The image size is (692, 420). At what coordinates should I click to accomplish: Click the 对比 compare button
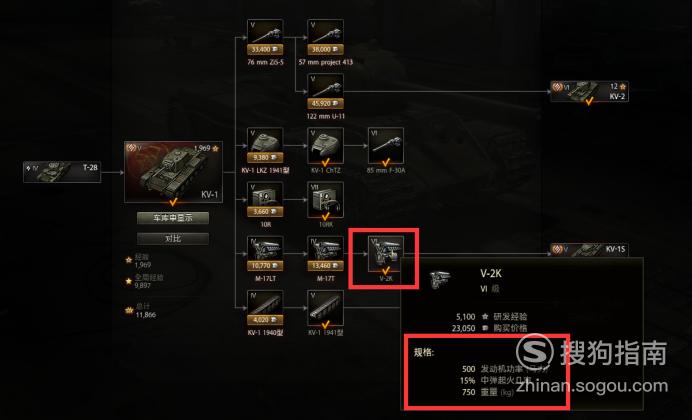click(x=173, y=239)
